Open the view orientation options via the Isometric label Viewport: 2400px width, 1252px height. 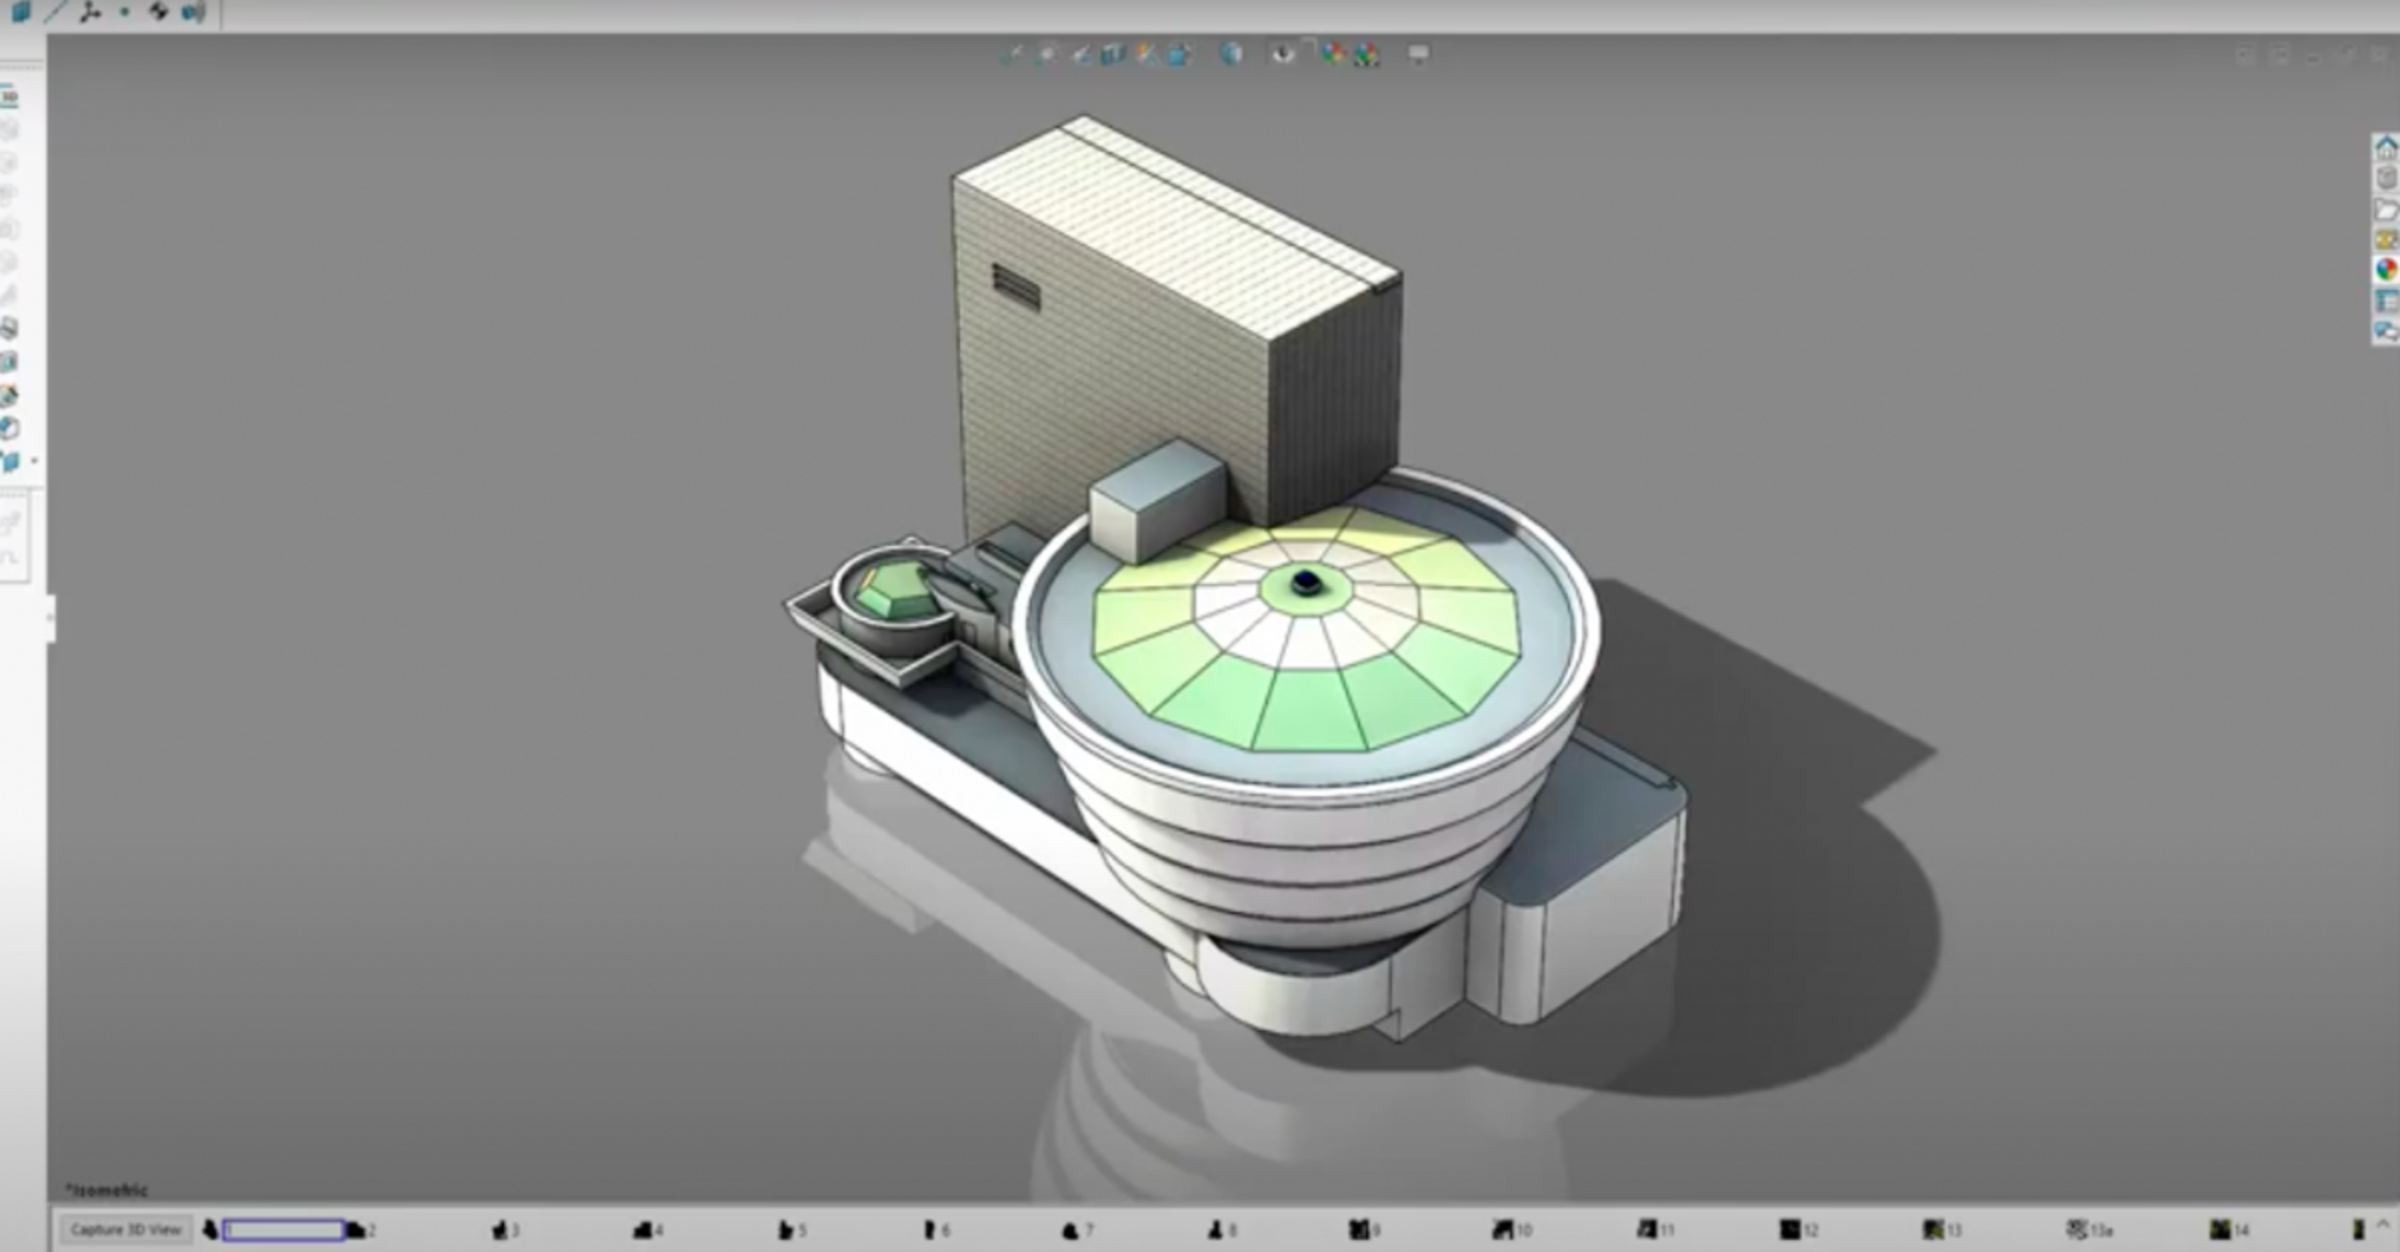coord(108,1190)
